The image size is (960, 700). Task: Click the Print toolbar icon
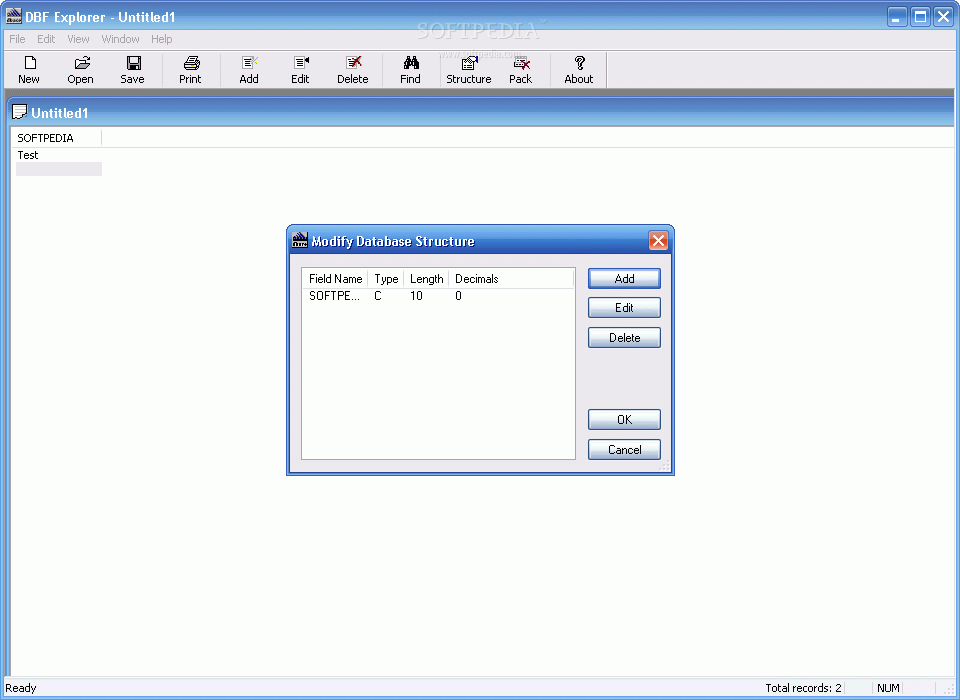pyautogui.click(x=191, y=63)
